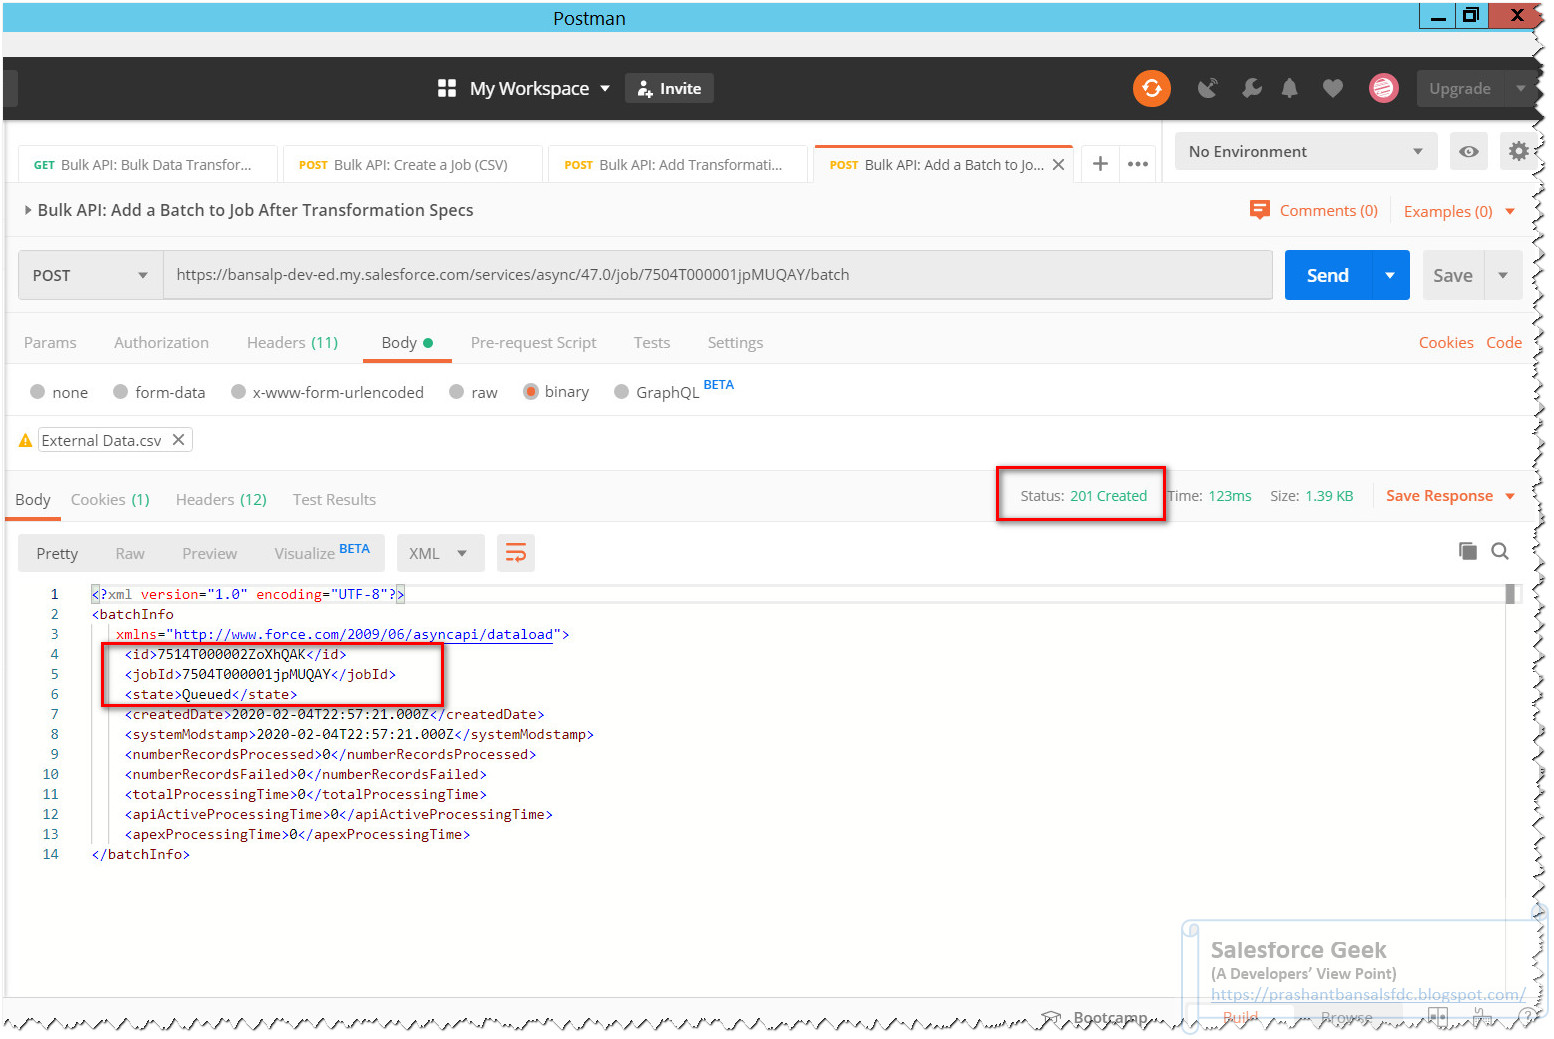The image size is (1554, 1039).
Task: Remove External Data.csv file
Action: [178, 440]
